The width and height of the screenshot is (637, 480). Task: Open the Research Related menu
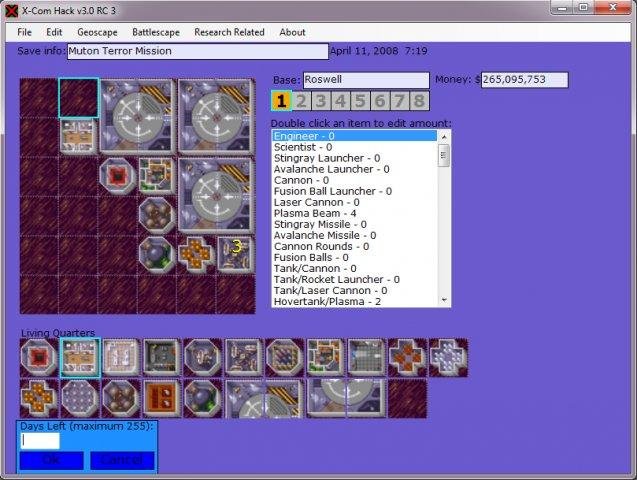pos(229,32)
